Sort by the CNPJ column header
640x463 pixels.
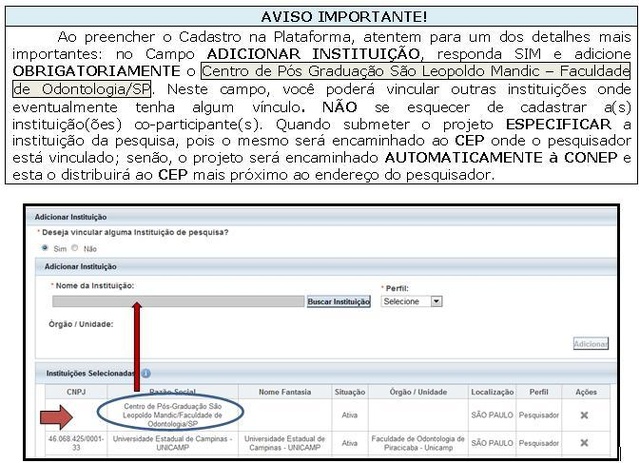[x=76, y=392]
